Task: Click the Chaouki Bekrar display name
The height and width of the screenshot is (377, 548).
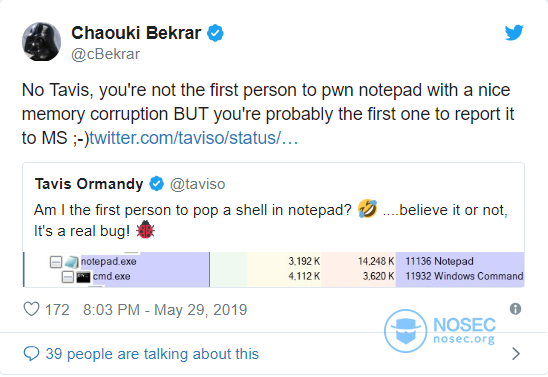Action: 136,33
